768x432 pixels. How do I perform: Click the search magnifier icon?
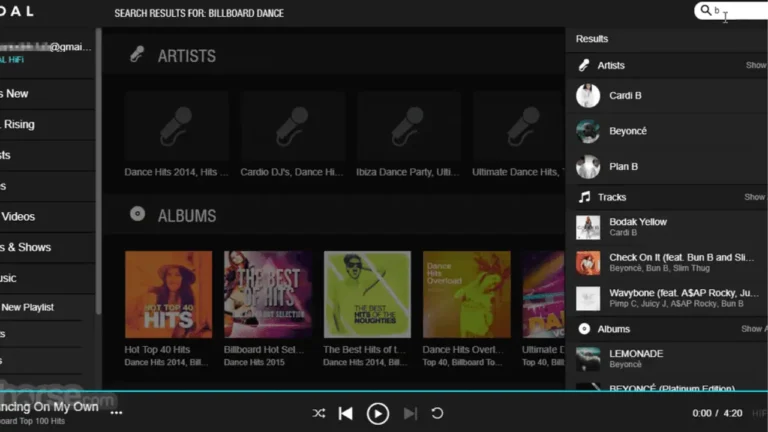(705, 10)
